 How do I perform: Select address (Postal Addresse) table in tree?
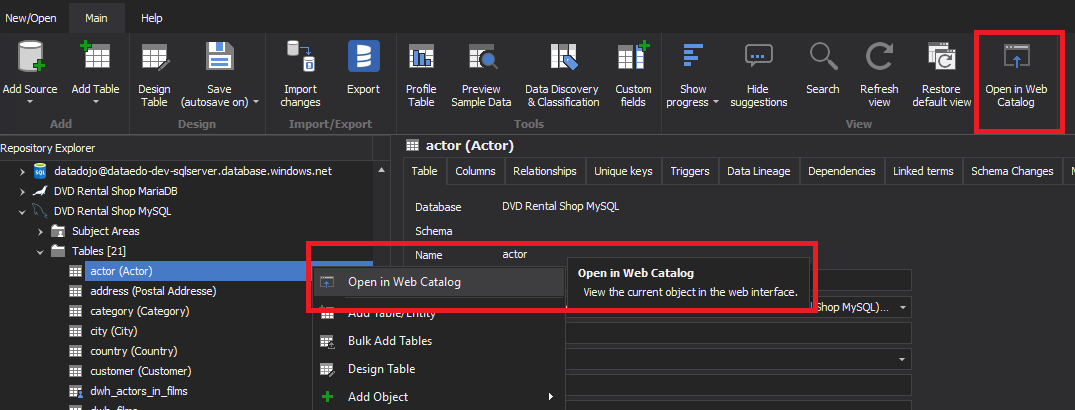click(152, 291)
